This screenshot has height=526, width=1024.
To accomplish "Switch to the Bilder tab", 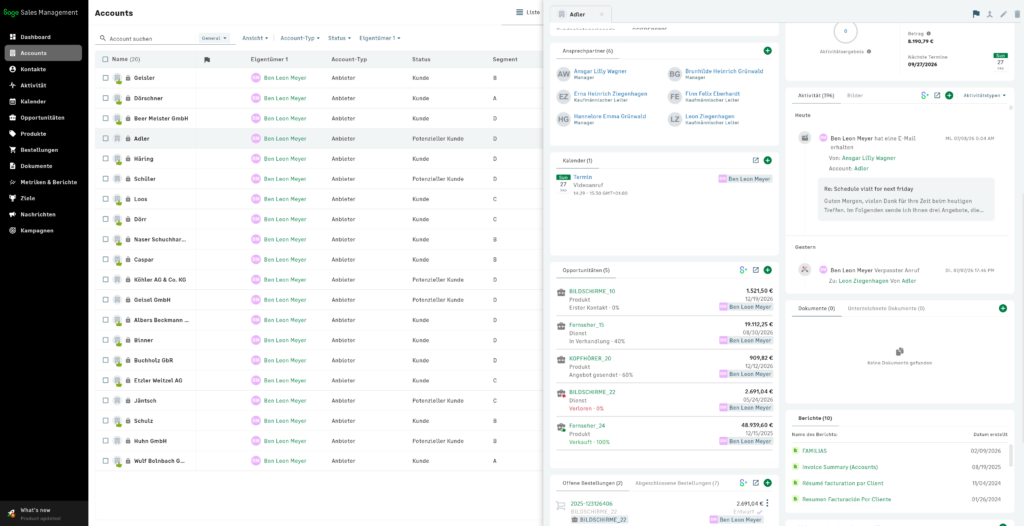I will (x=855, y=95).
